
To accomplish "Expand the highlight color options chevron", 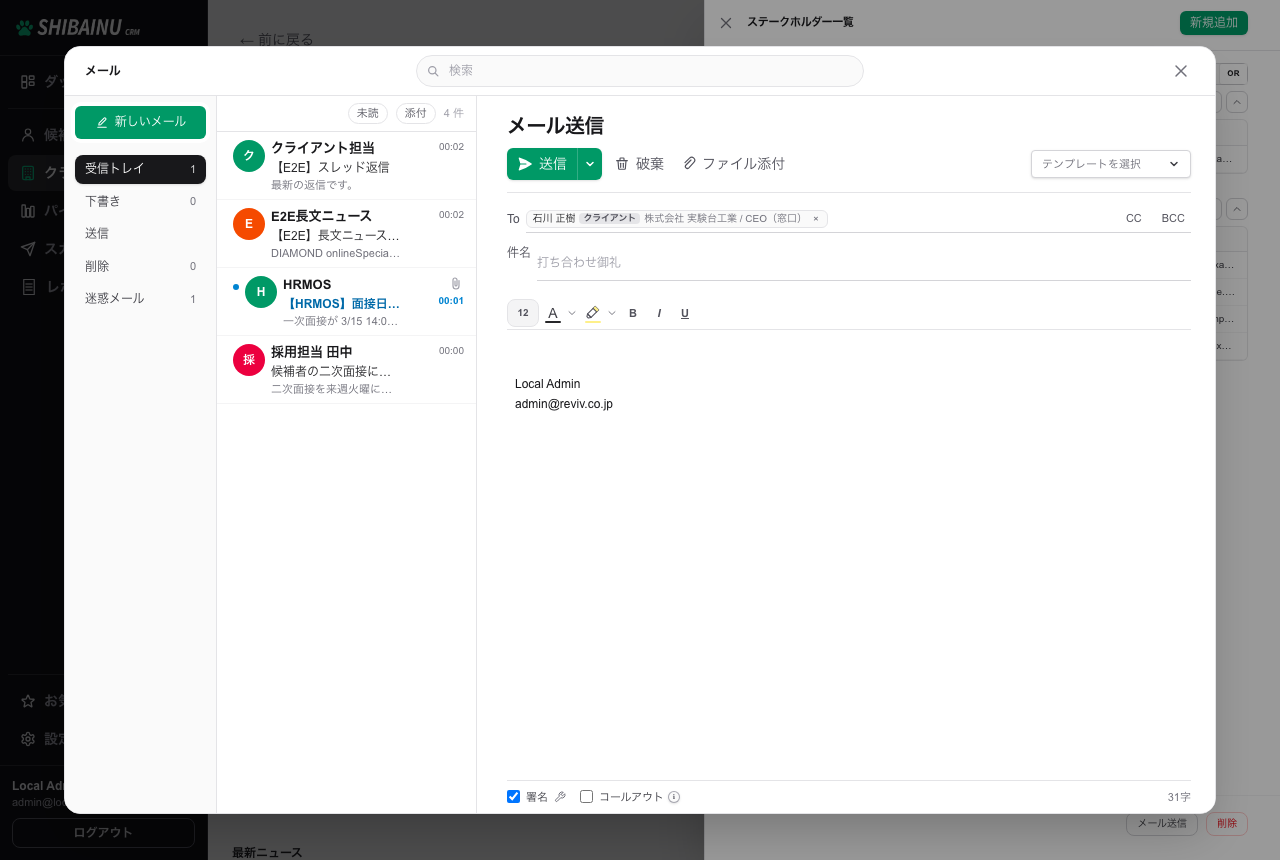I will 612,313.
